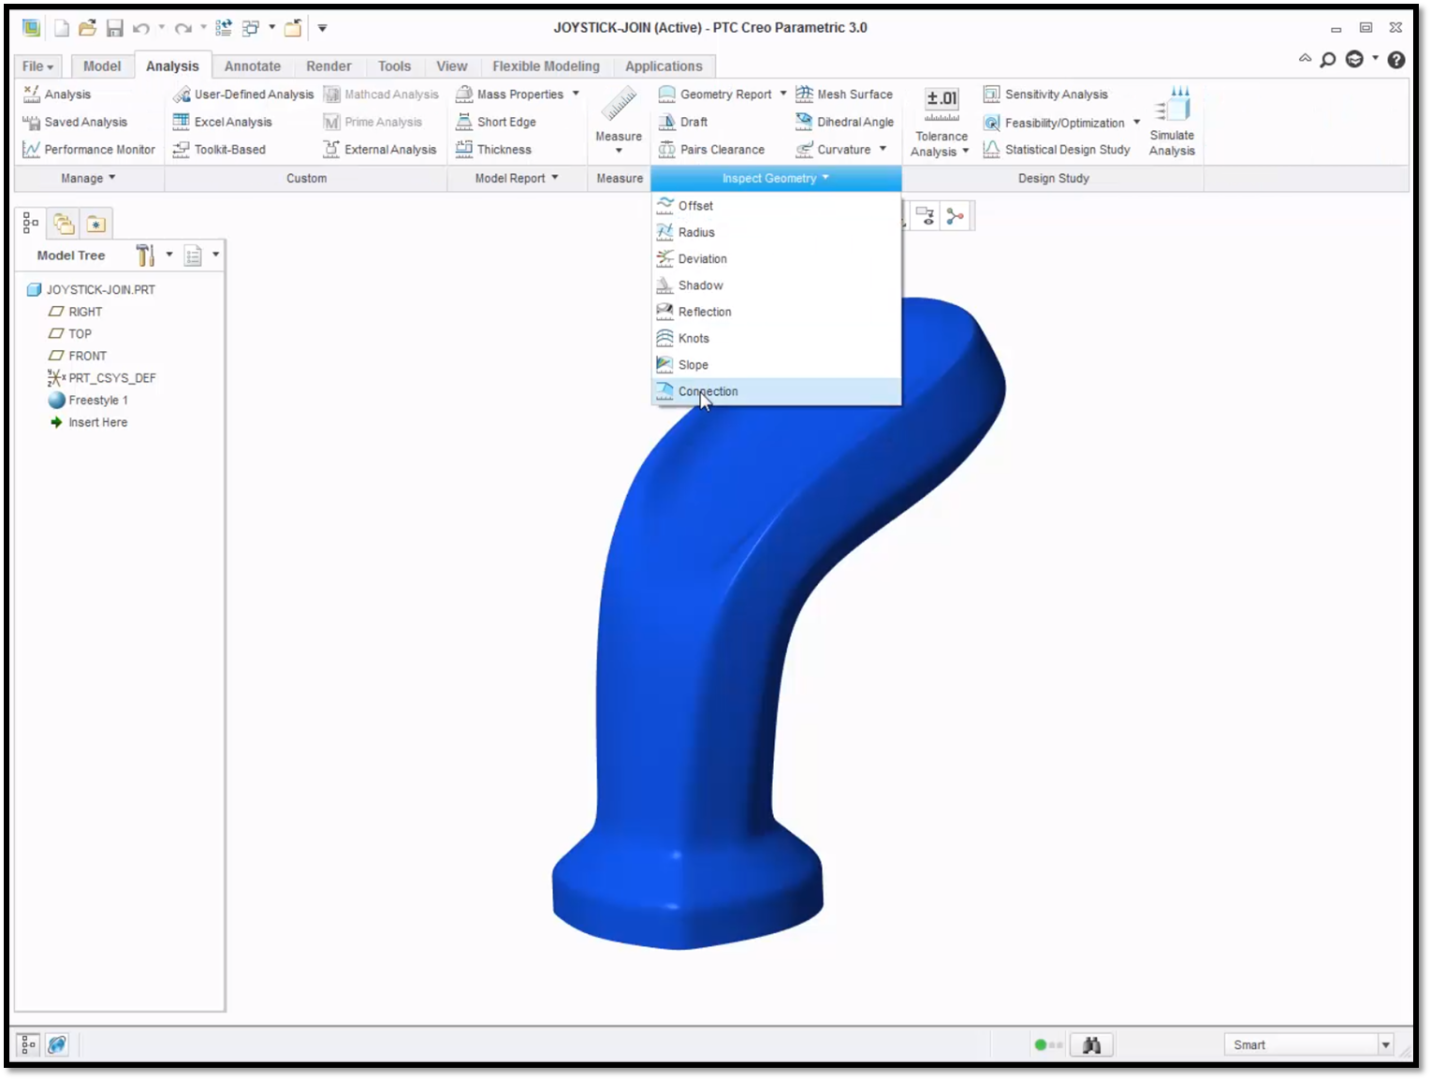Open the Manage group dropdown
This screenshot has height=1080, width=1431.
point(88,178)
